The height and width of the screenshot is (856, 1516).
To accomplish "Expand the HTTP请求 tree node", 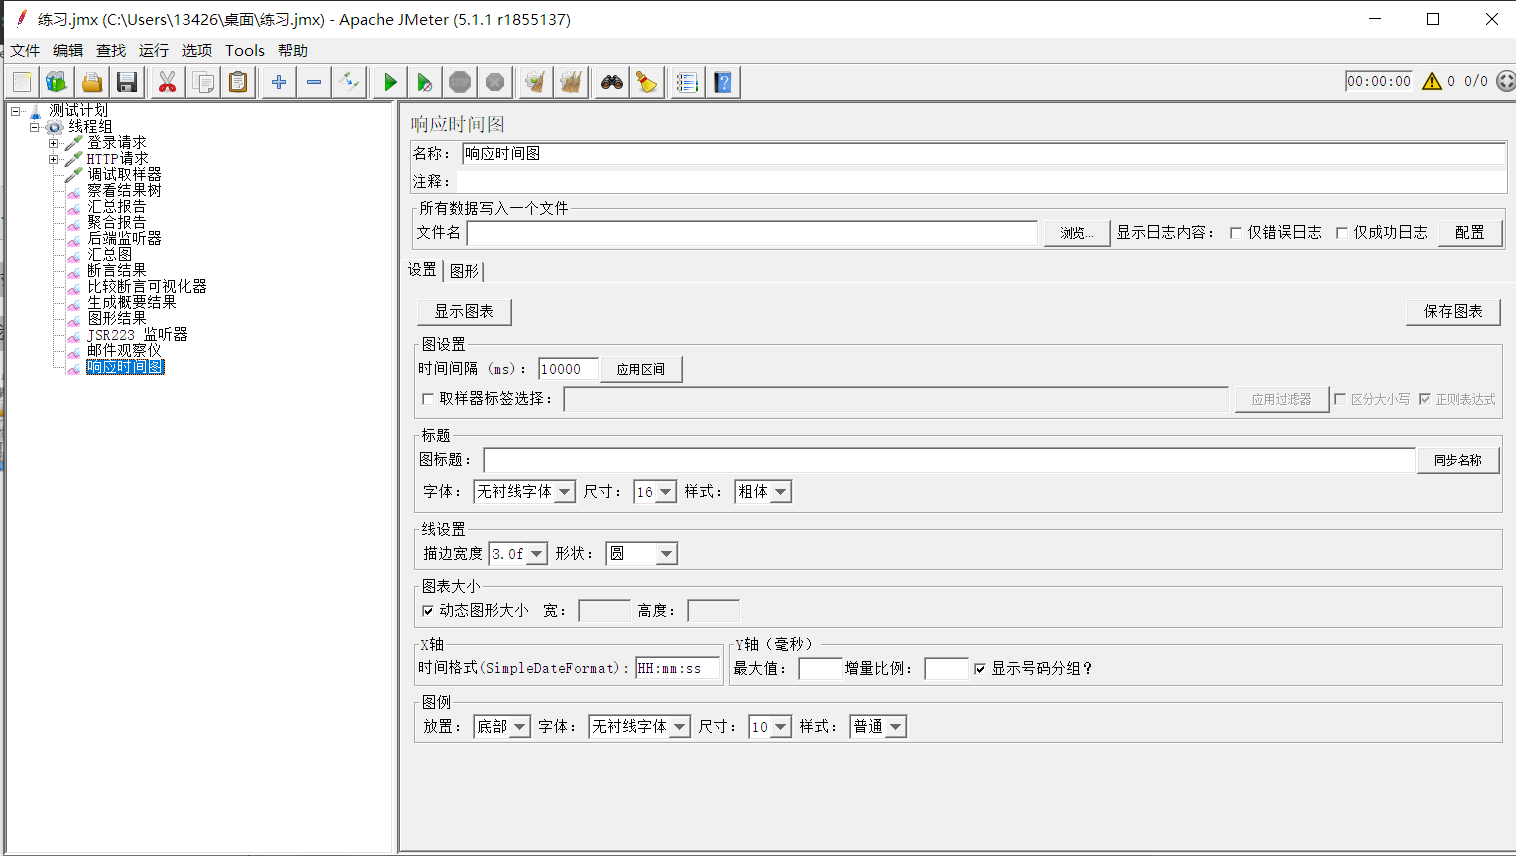I will [54, 159].
